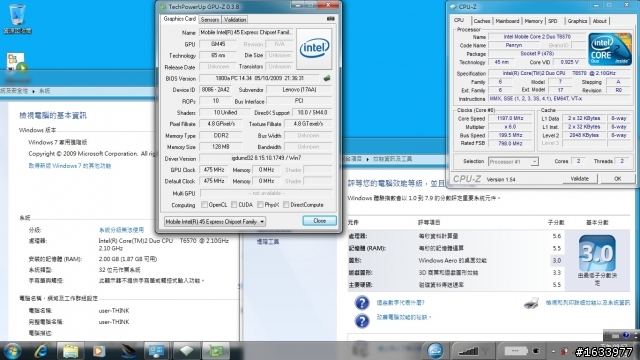Click the printer icon in performance window
This screenshot has height=360, width=640.
coord(531,303)
